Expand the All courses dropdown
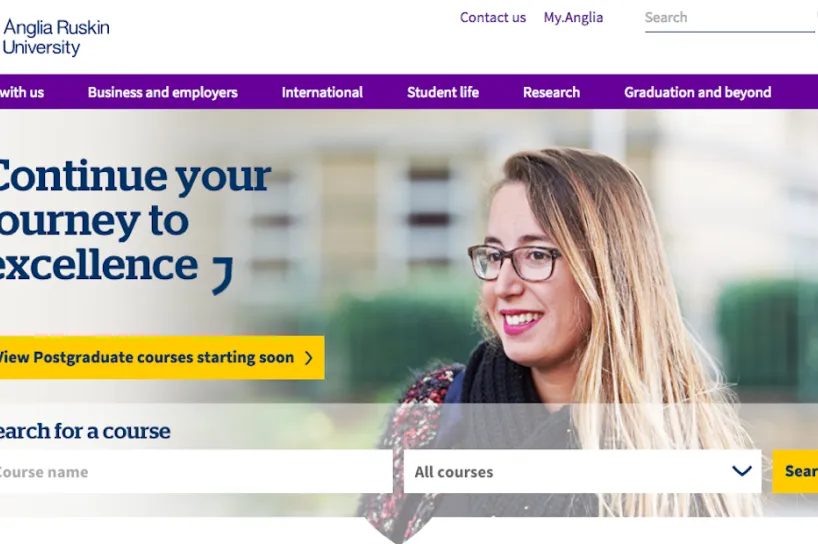This screenshot has width=818, height=544. tap(582, 472)
